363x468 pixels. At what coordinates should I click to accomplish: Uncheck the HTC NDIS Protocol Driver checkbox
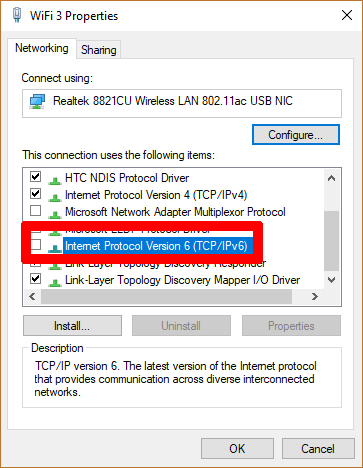point(36,176)
